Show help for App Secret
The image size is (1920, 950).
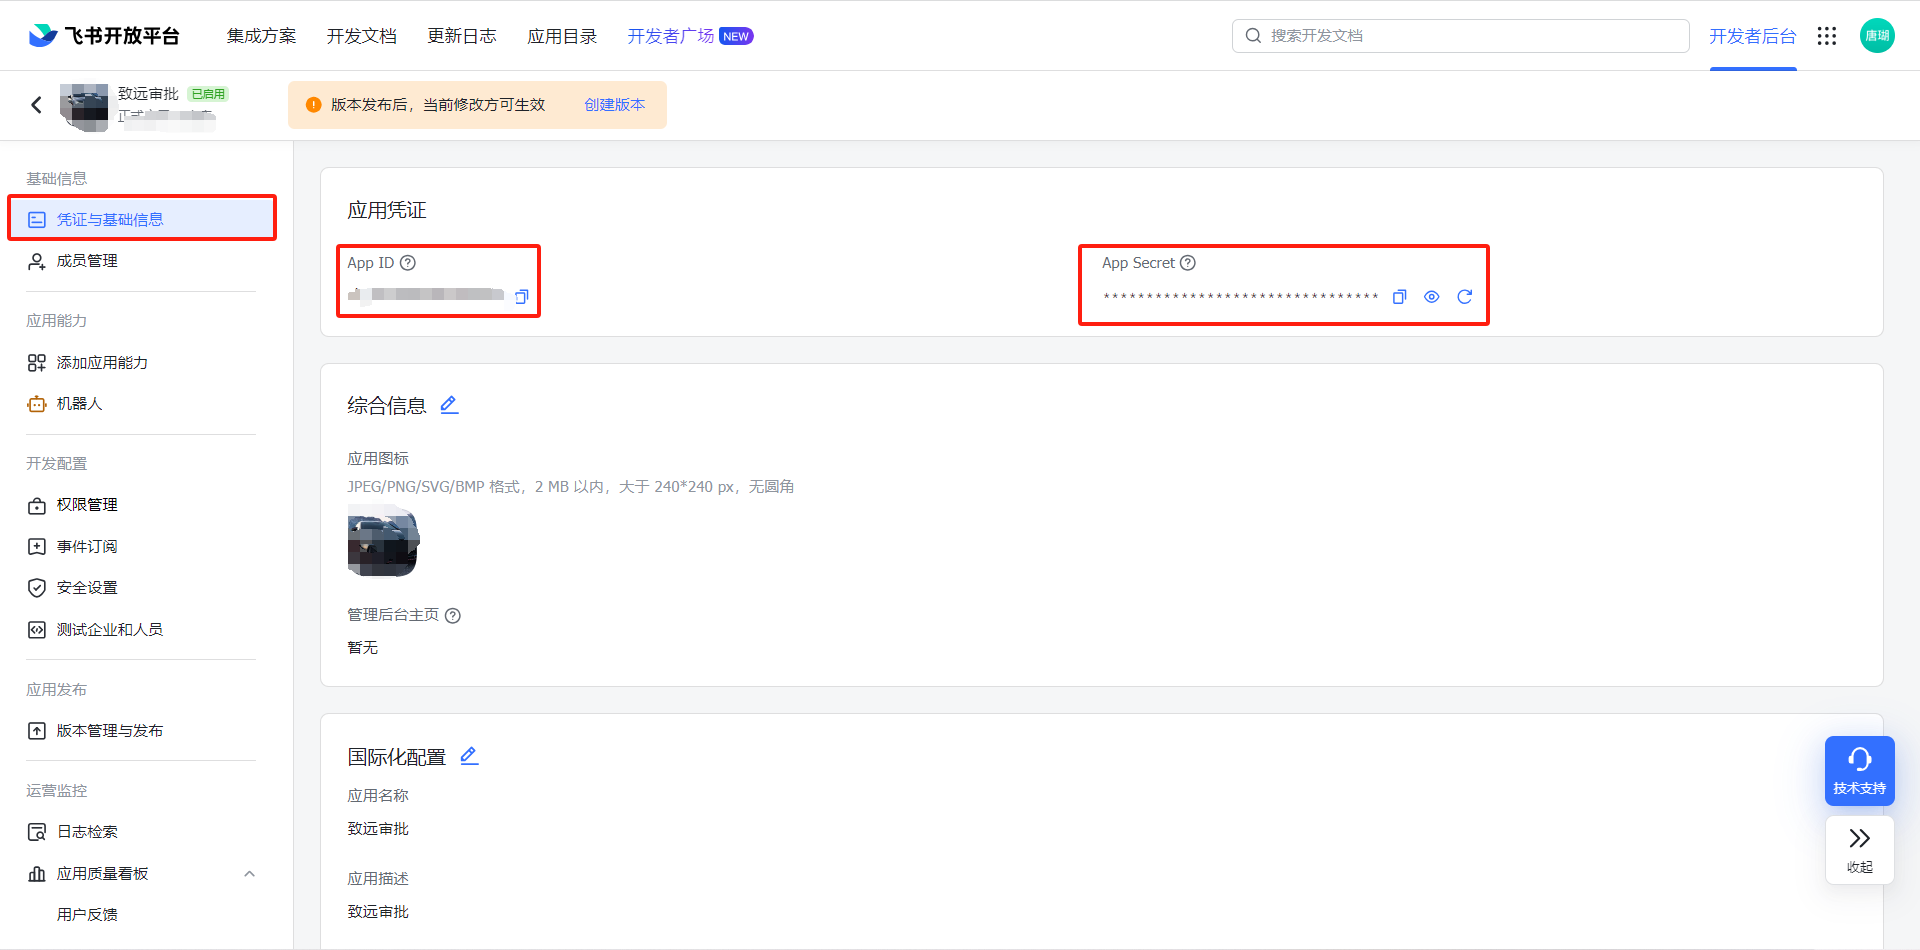(1188, 263)
